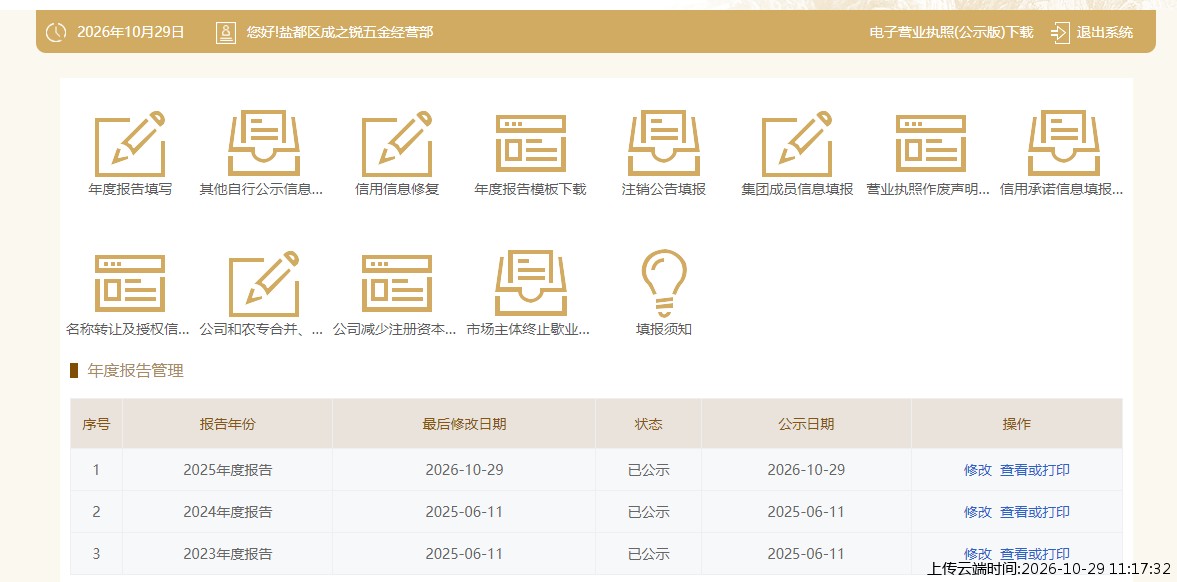Open 市场主体终止歇业 tray icon
This screenshot has height=582, width=1177.
[x=531, y=284]
